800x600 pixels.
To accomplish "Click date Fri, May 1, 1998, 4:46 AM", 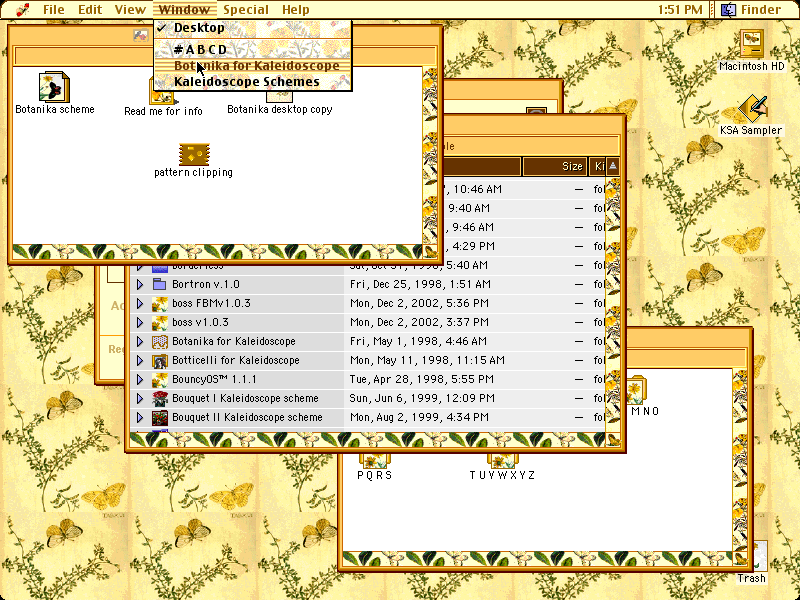I will pyautogui.click(x=418, y=341).
